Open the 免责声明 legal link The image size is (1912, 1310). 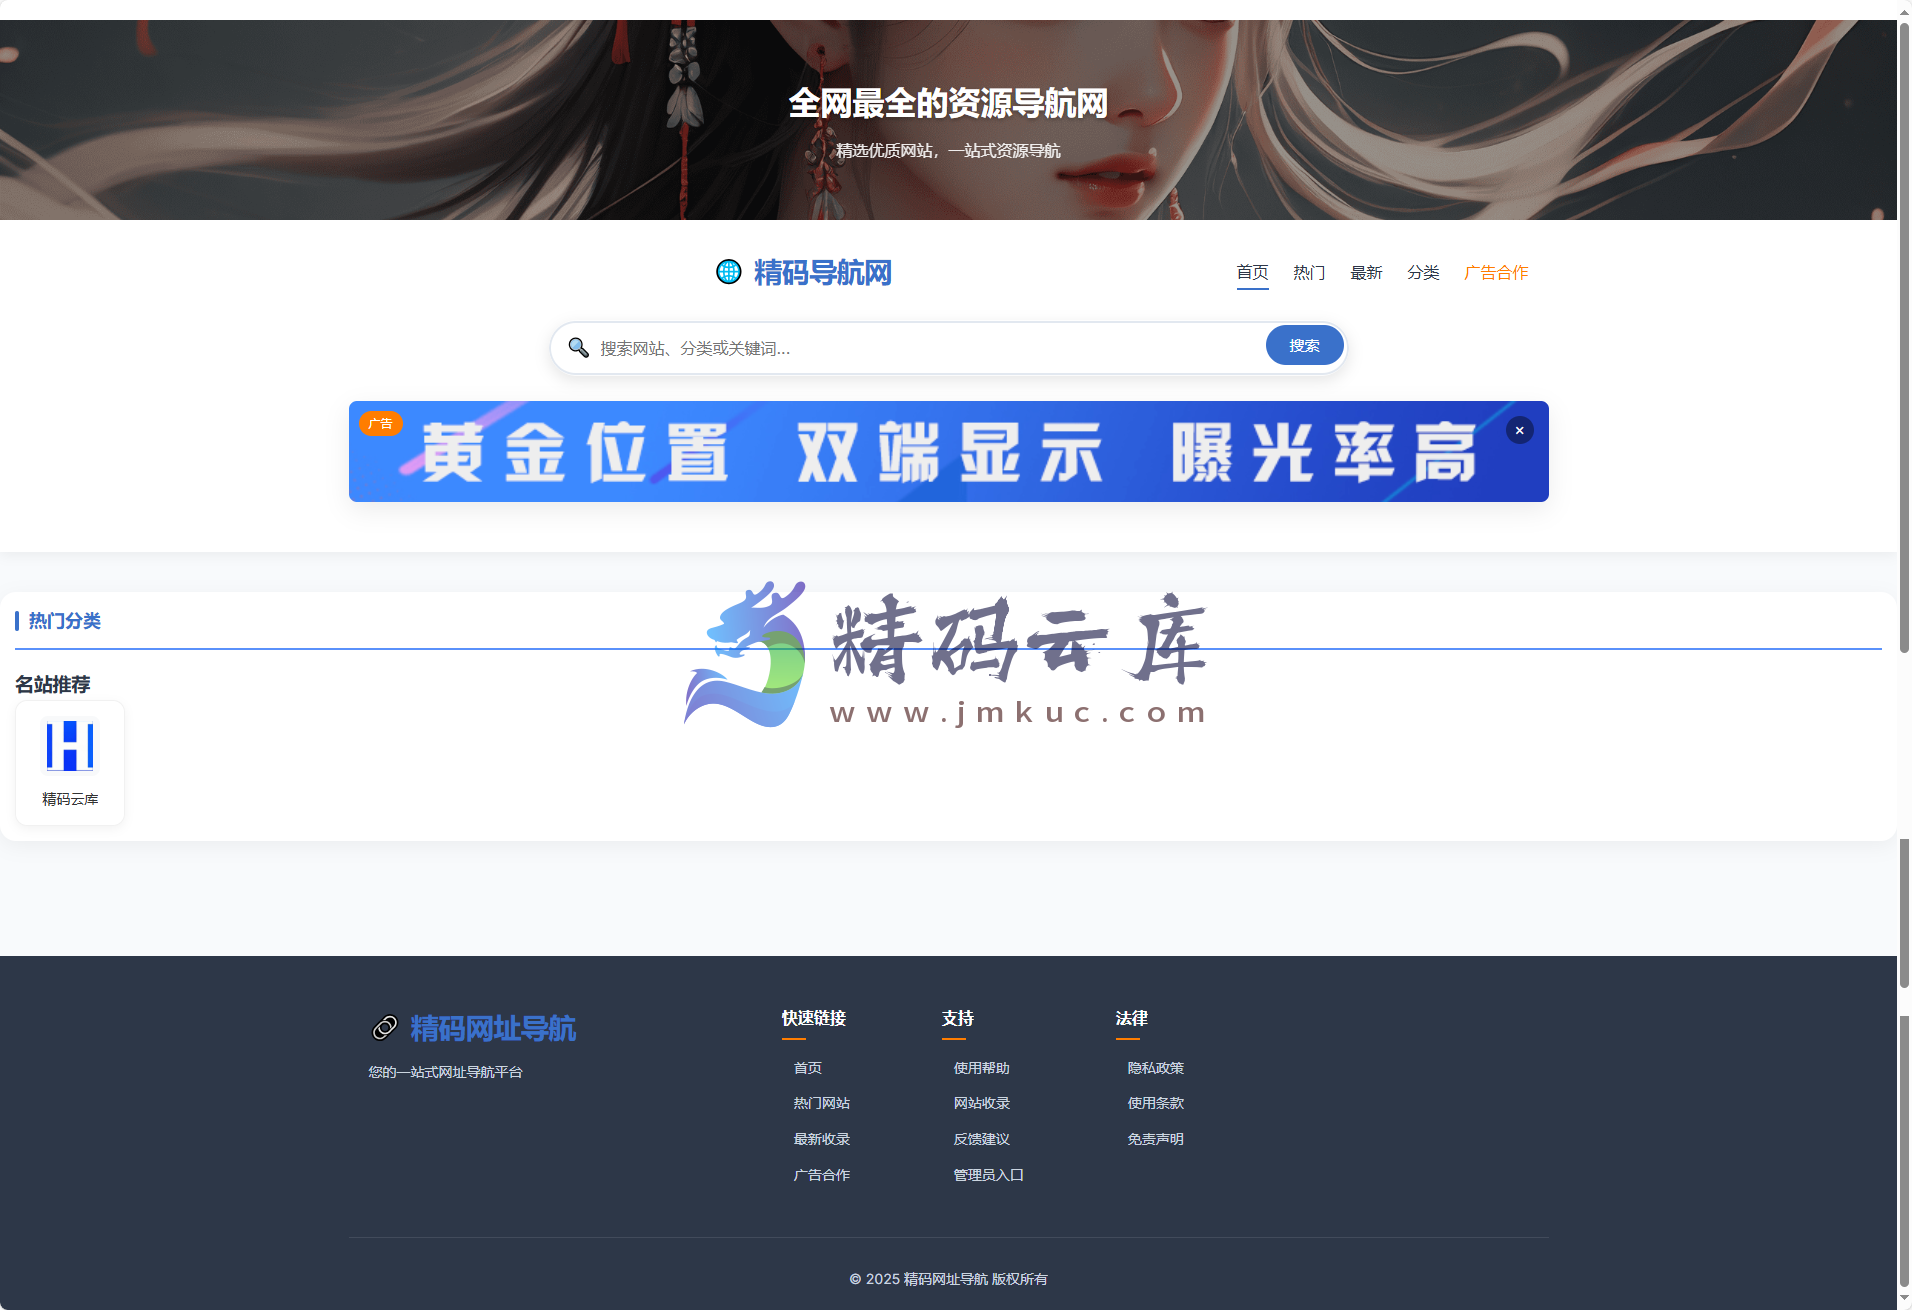(1156, 1139)
